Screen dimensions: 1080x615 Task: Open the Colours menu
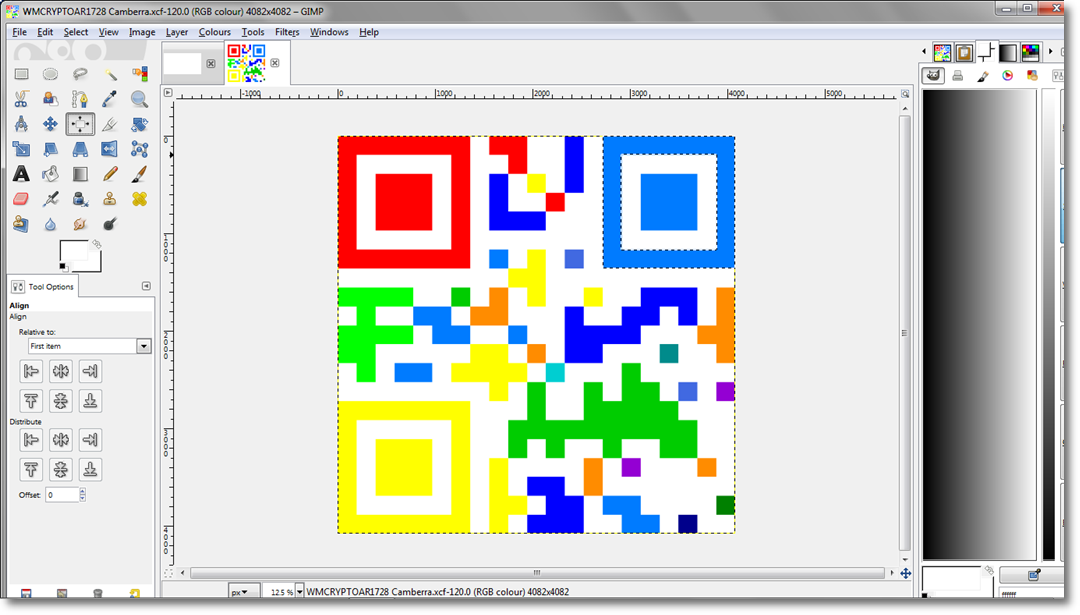tap(214, 32)
